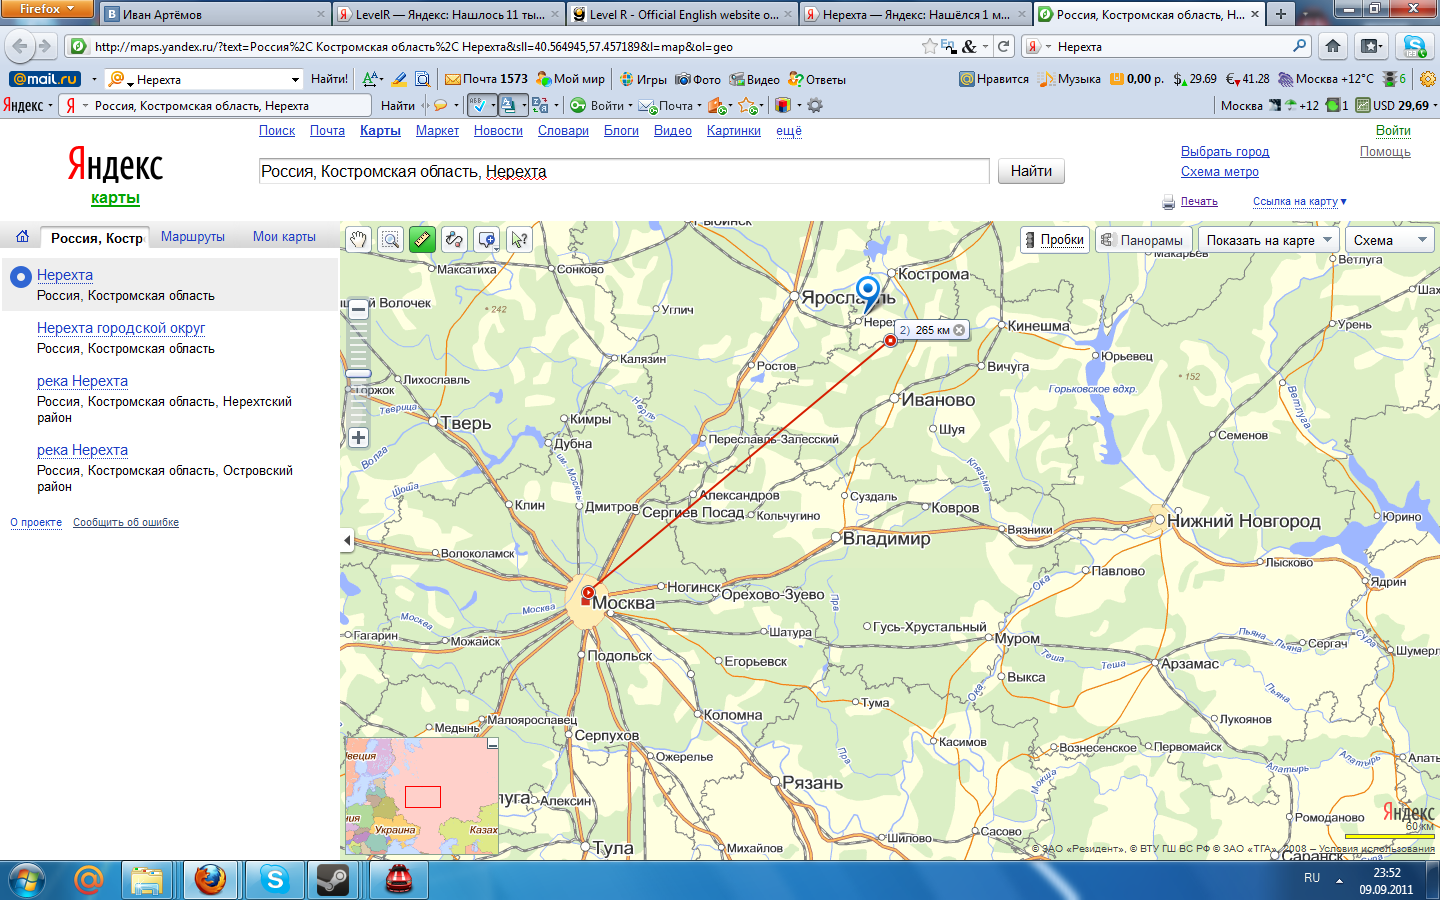Screen dimensions: 1440x900
Task: Click the О проекте link
Action: 36,522
